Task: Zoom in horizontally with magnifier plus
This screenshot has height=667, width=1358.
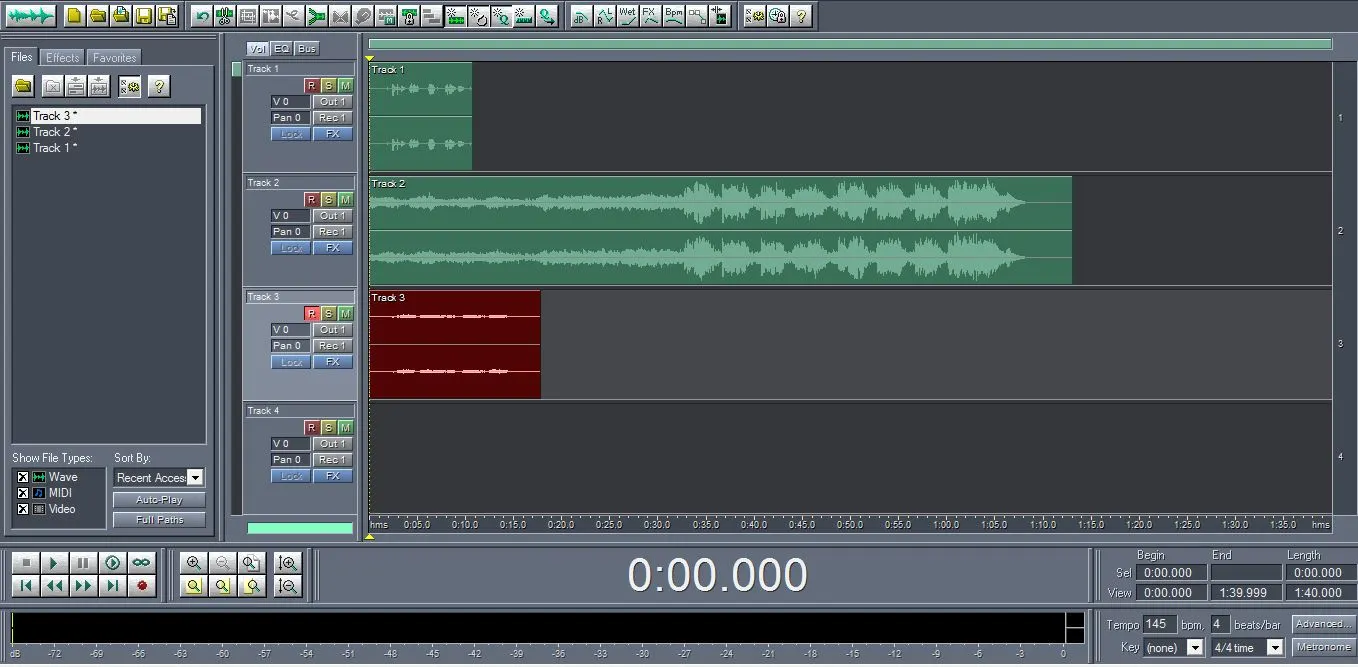Action: click(x=194, y=563)
